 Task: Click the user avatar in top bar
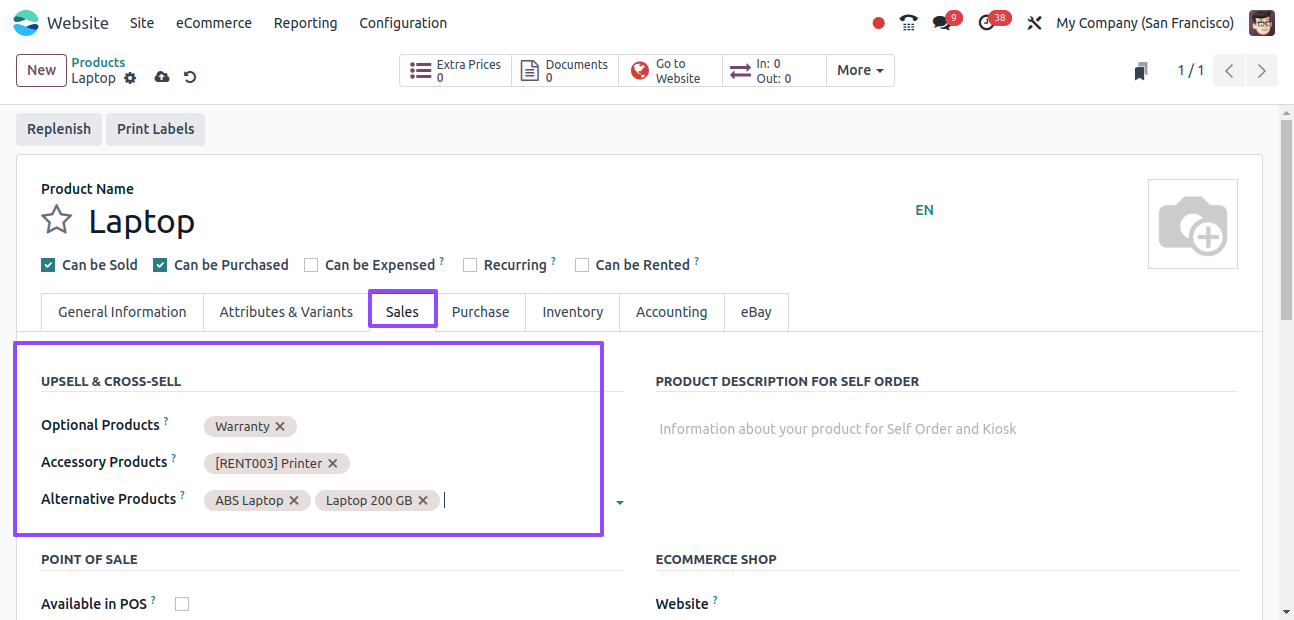tap(1262, 22)
